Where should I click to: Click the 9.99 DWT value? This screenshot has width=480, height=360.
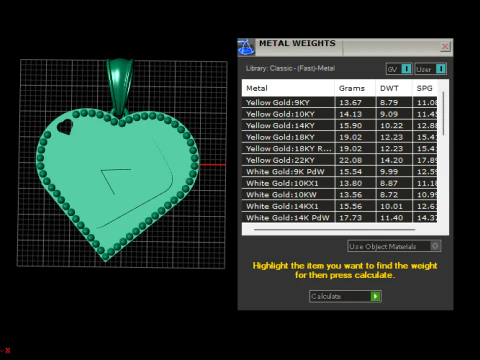click(389, 172)
